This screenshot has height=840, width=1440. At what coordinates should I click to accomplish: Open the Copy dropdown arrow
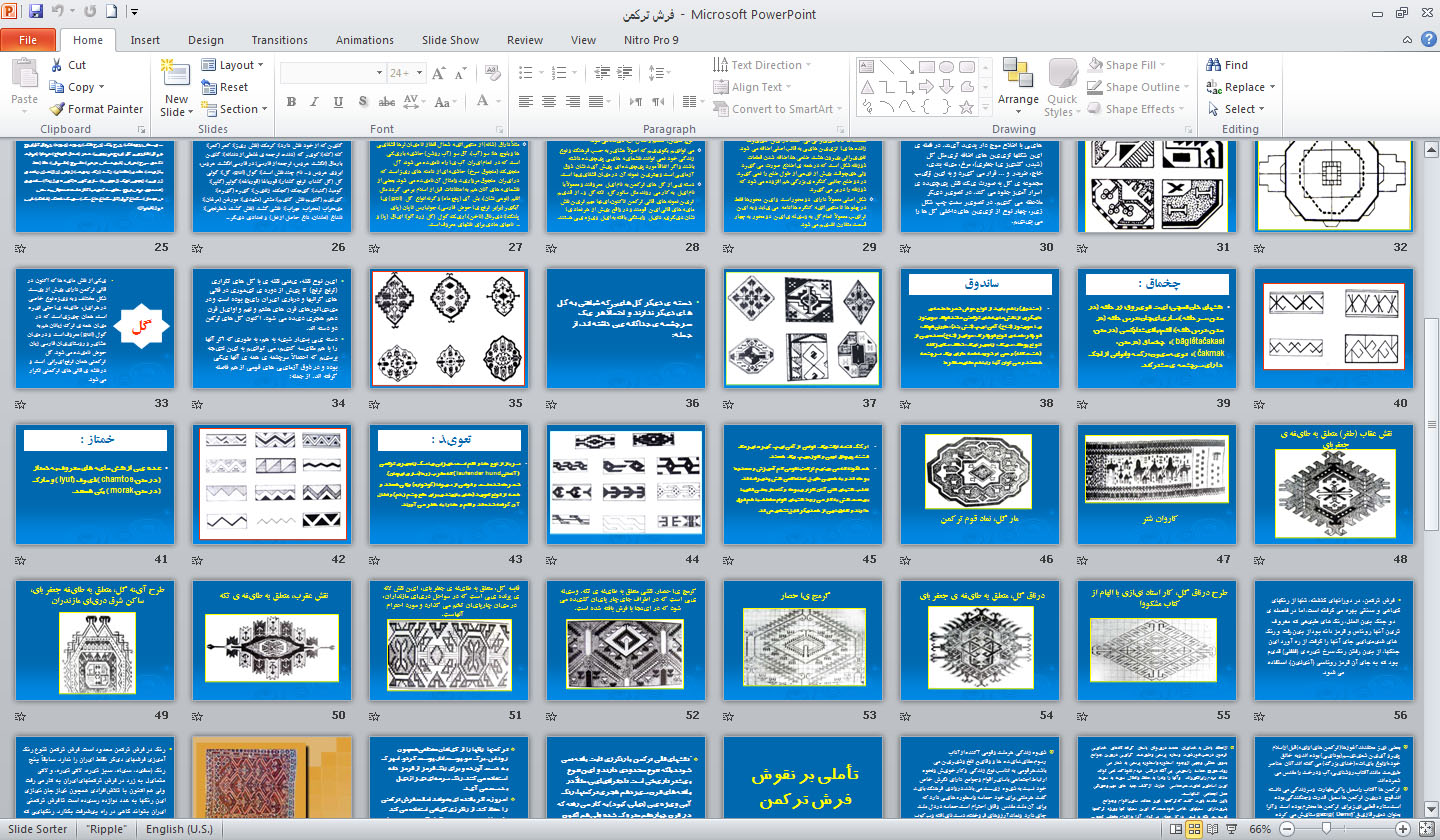(102, 87)
